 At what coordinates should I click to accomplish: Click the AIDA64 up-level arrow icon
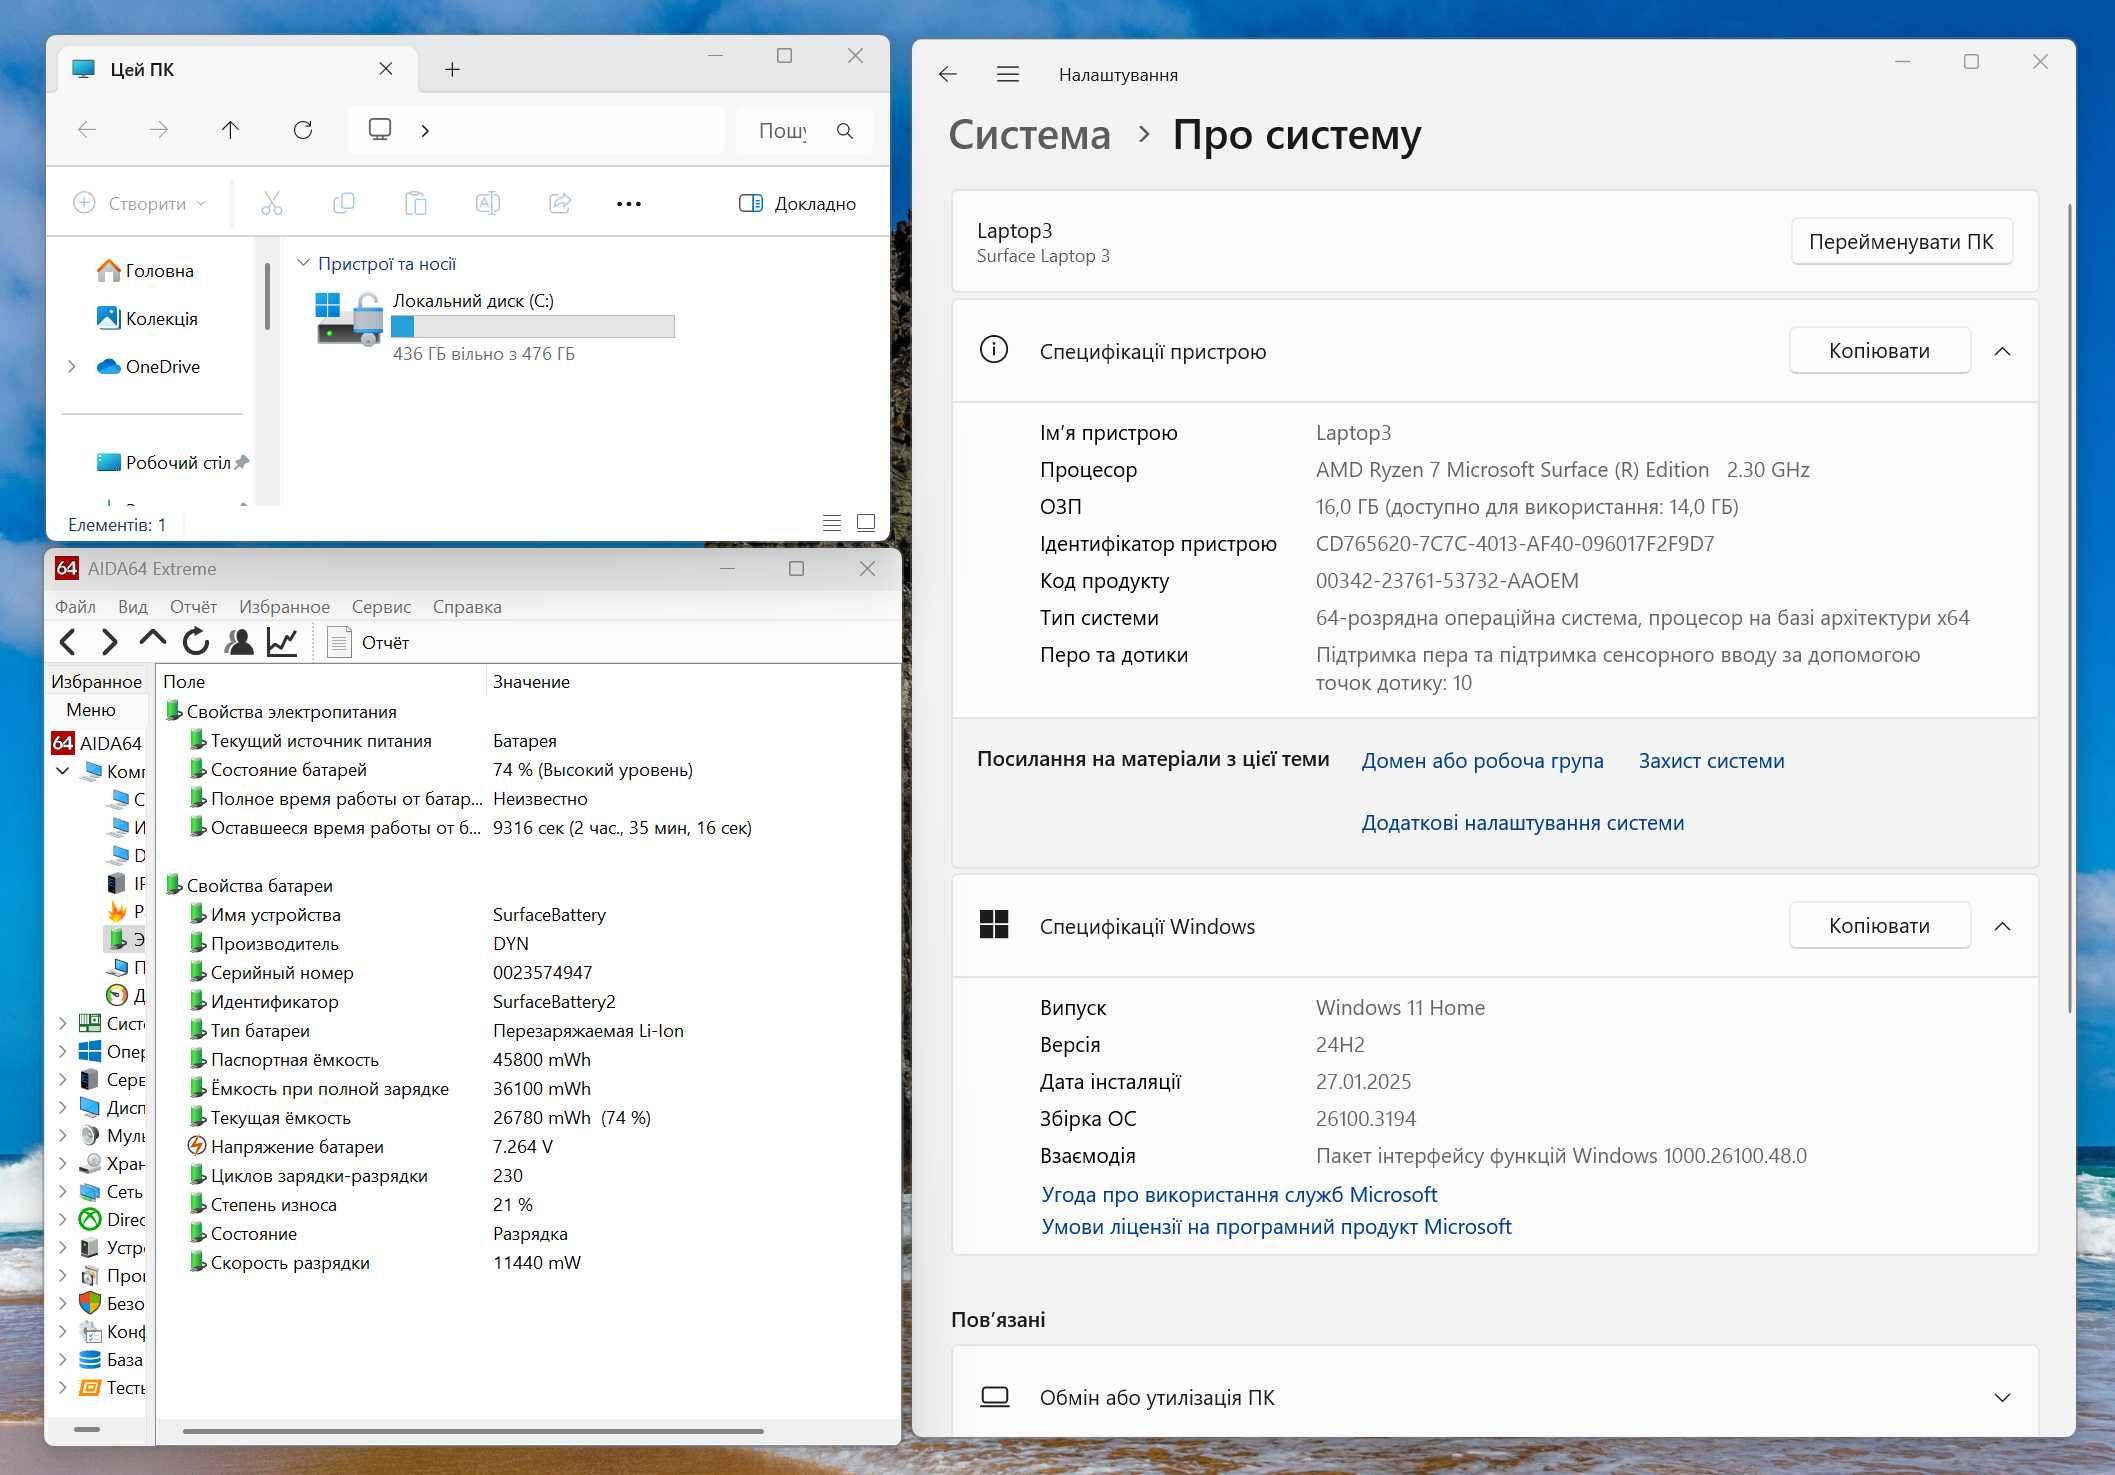coord(153,639)
